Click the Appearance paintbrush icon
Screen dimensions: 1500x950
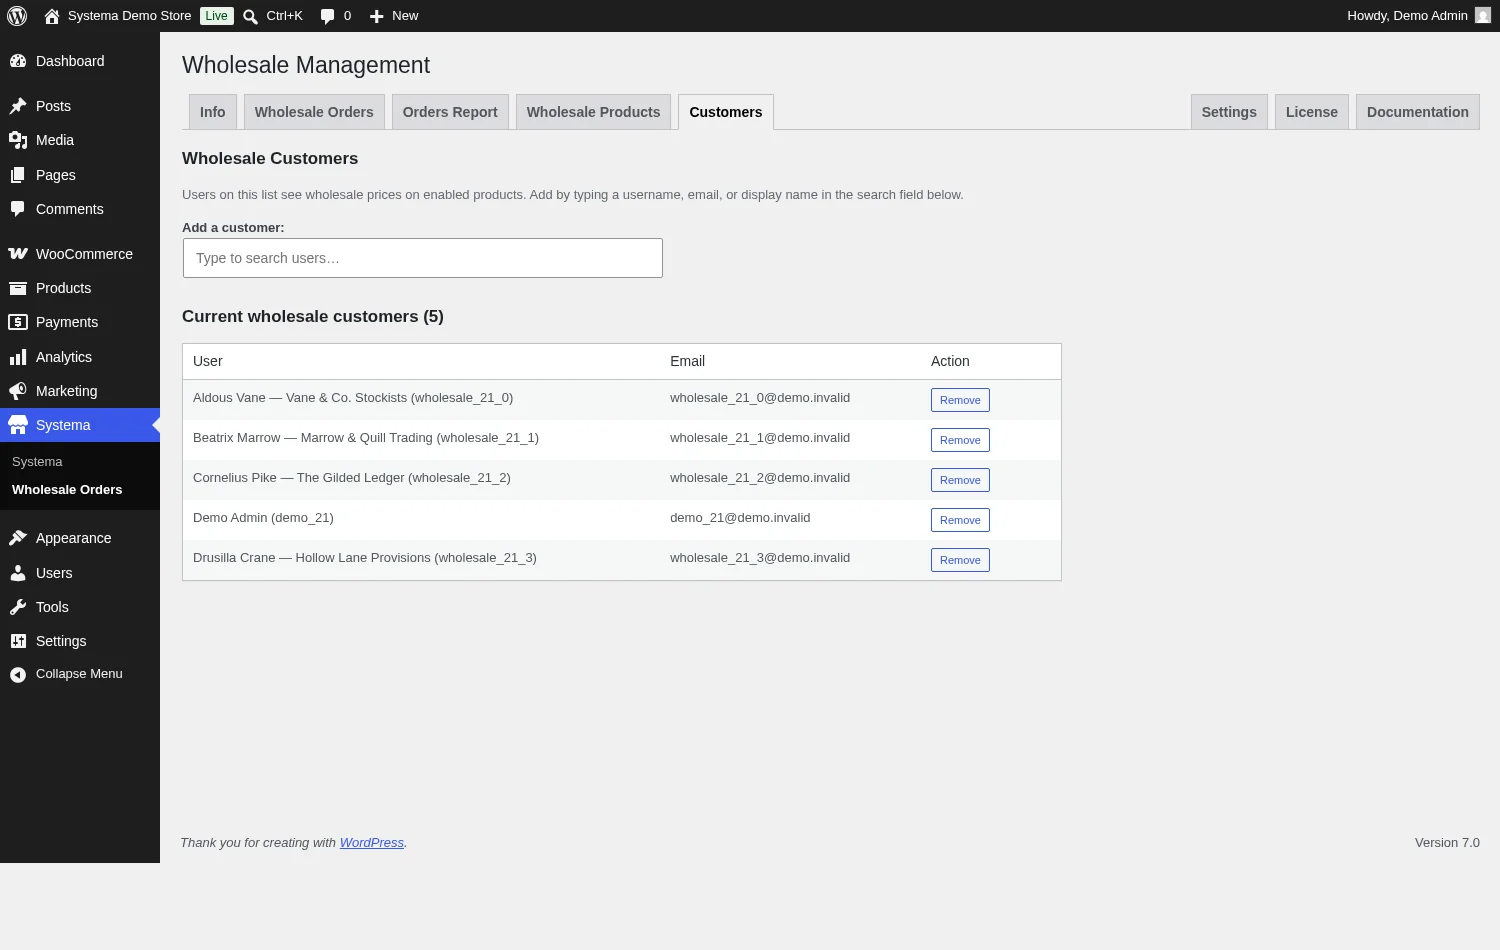click(18, 538)
